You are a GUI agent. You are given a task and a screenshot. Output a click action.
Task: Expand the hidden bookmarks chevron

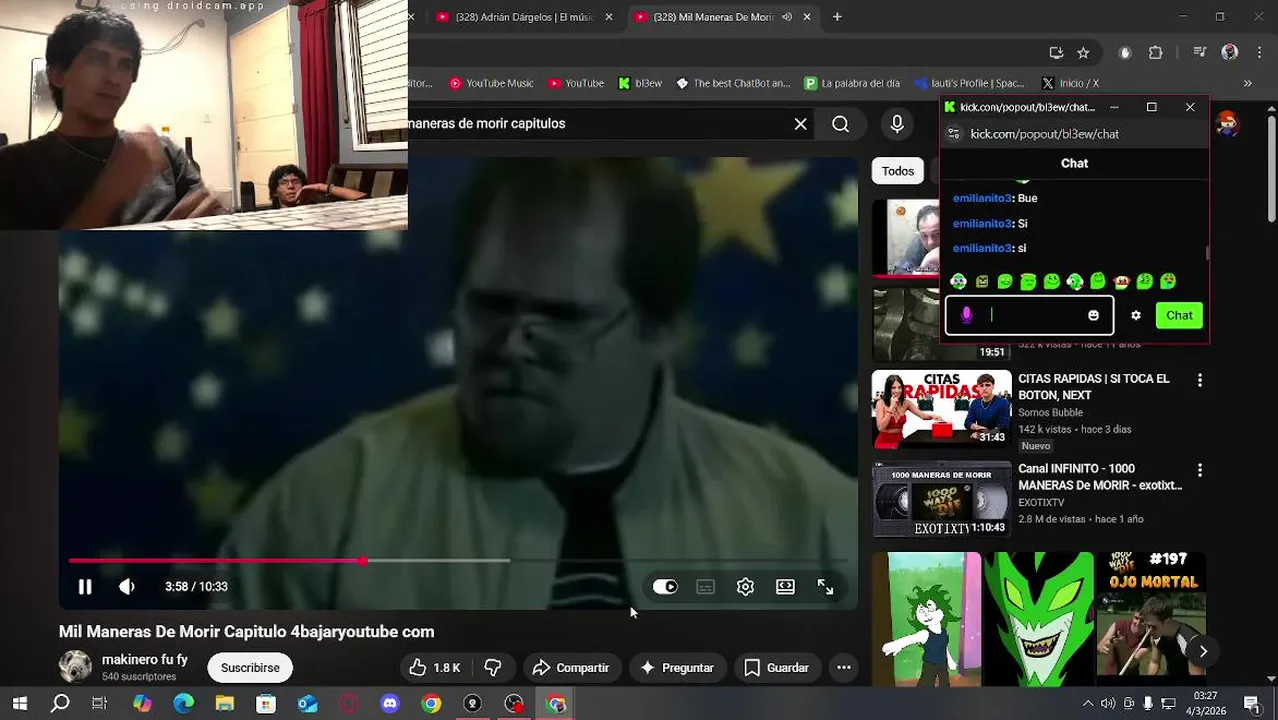coord(1248,84)
